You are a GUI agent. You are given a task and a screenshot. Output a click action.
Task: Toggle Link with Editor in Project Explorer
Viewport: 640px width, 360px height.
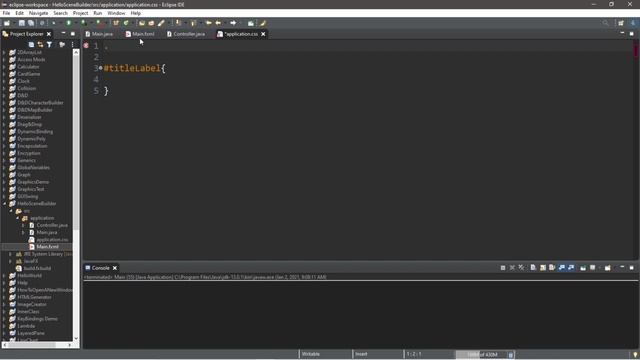(x=40, y=44)
